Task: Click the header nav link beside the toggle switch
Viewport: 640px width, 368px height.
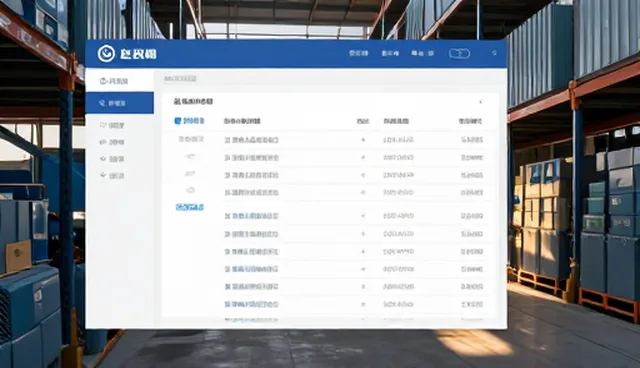Action: tap(422, 53)
